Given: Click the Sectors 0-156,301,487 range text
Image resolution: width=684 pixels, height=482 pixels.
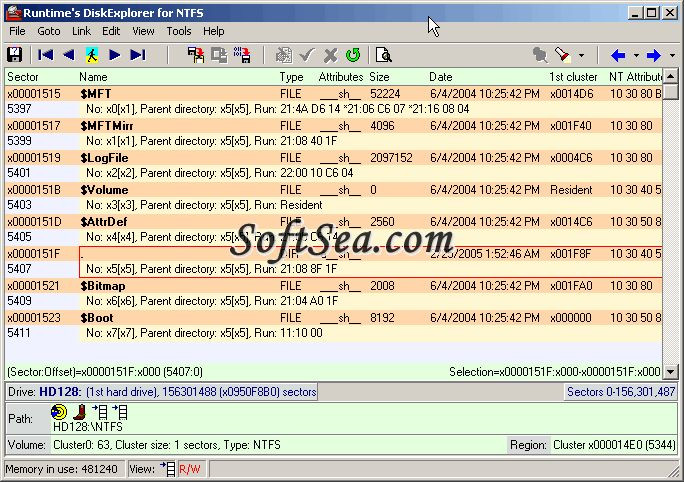Looking at the screenshot, I should (621, 392).
